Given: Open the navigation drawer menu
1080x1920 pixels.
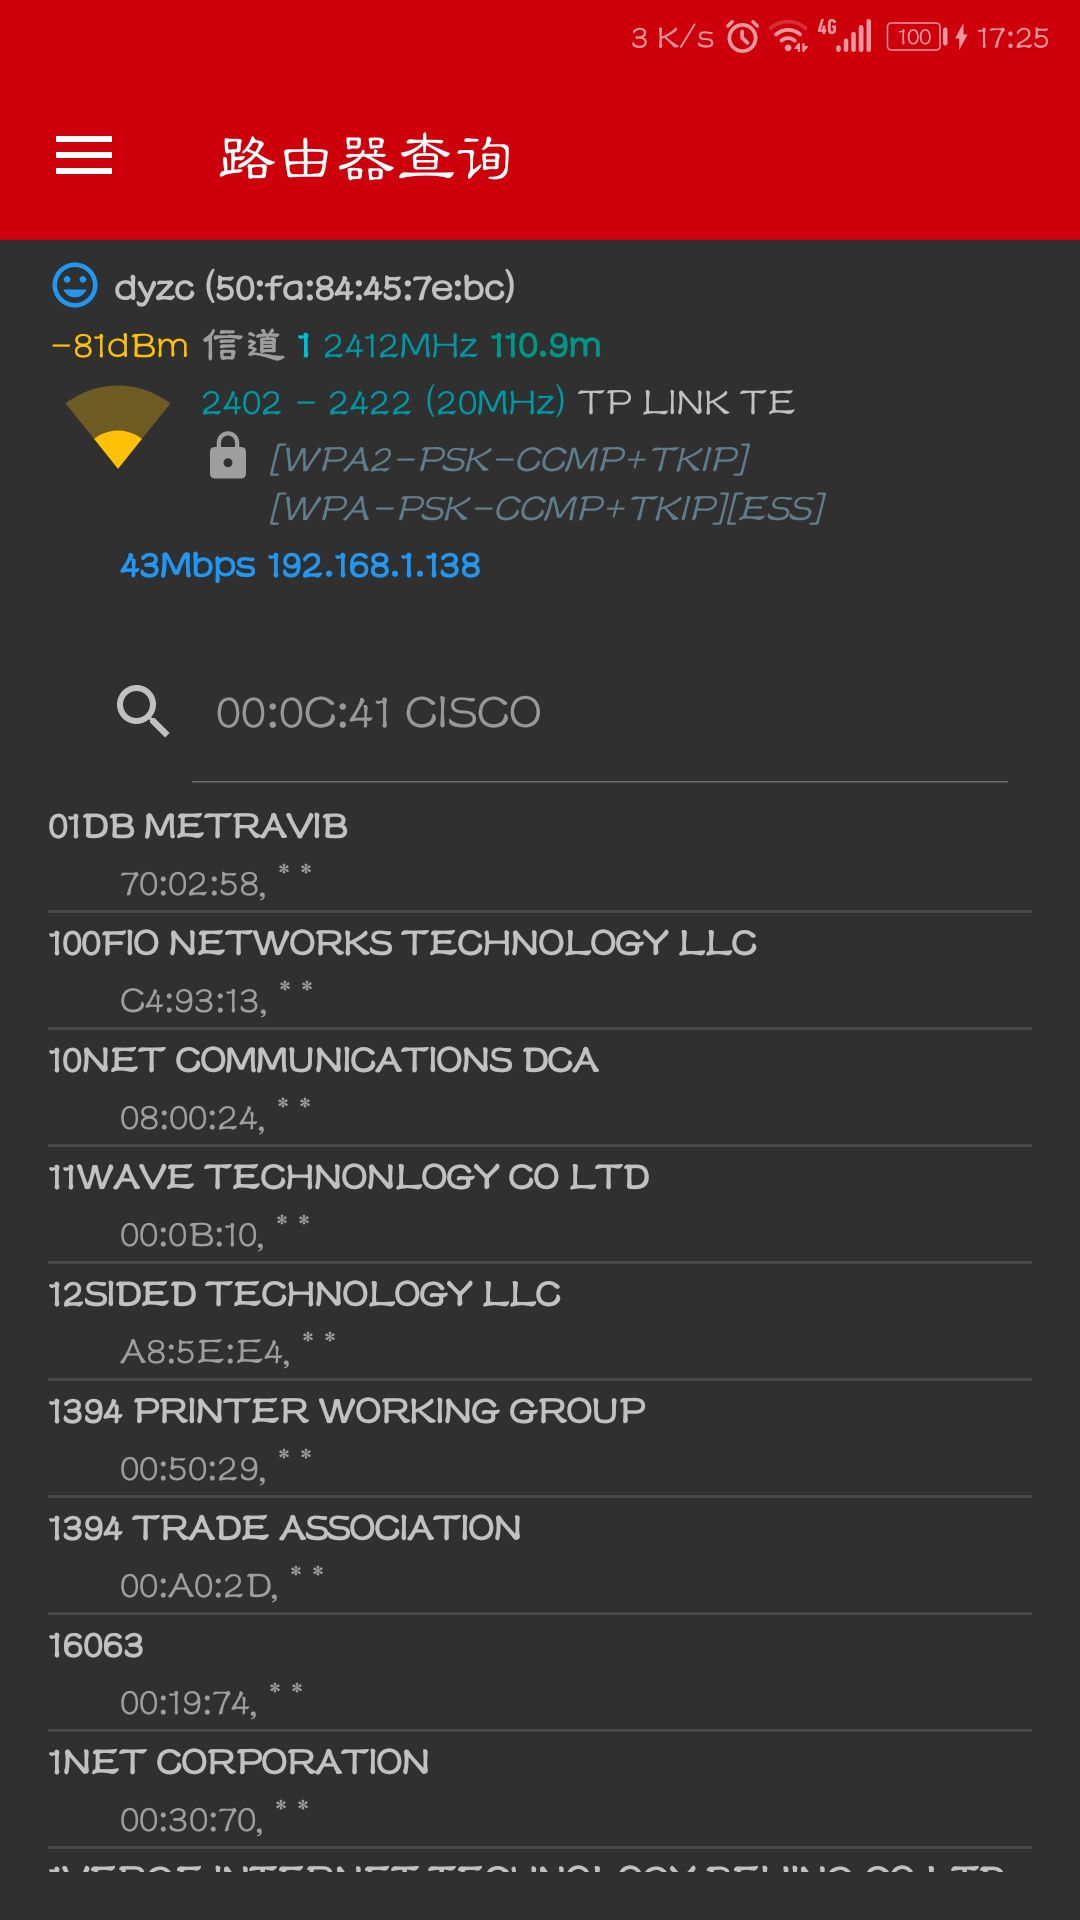Looking at the screenshot, I should (82, 157).
